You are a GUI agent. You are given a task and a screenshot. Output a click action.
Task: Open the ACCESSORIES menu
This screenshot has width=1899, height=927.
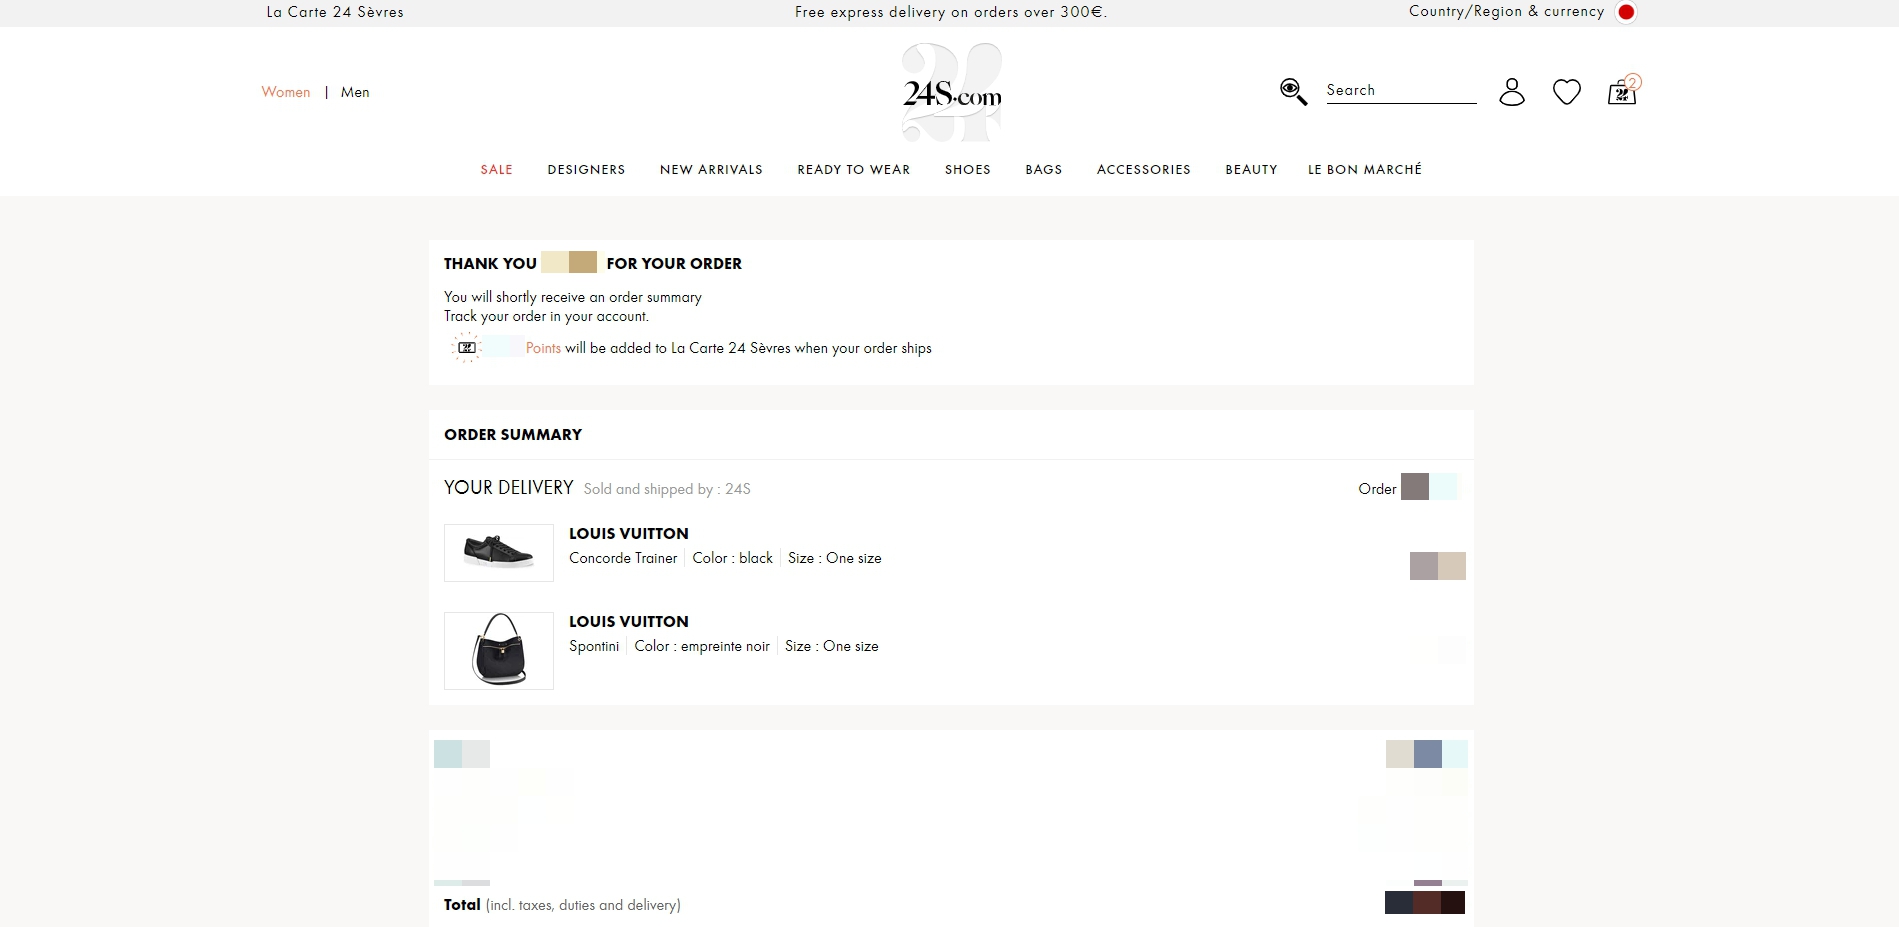[1144, 170]
